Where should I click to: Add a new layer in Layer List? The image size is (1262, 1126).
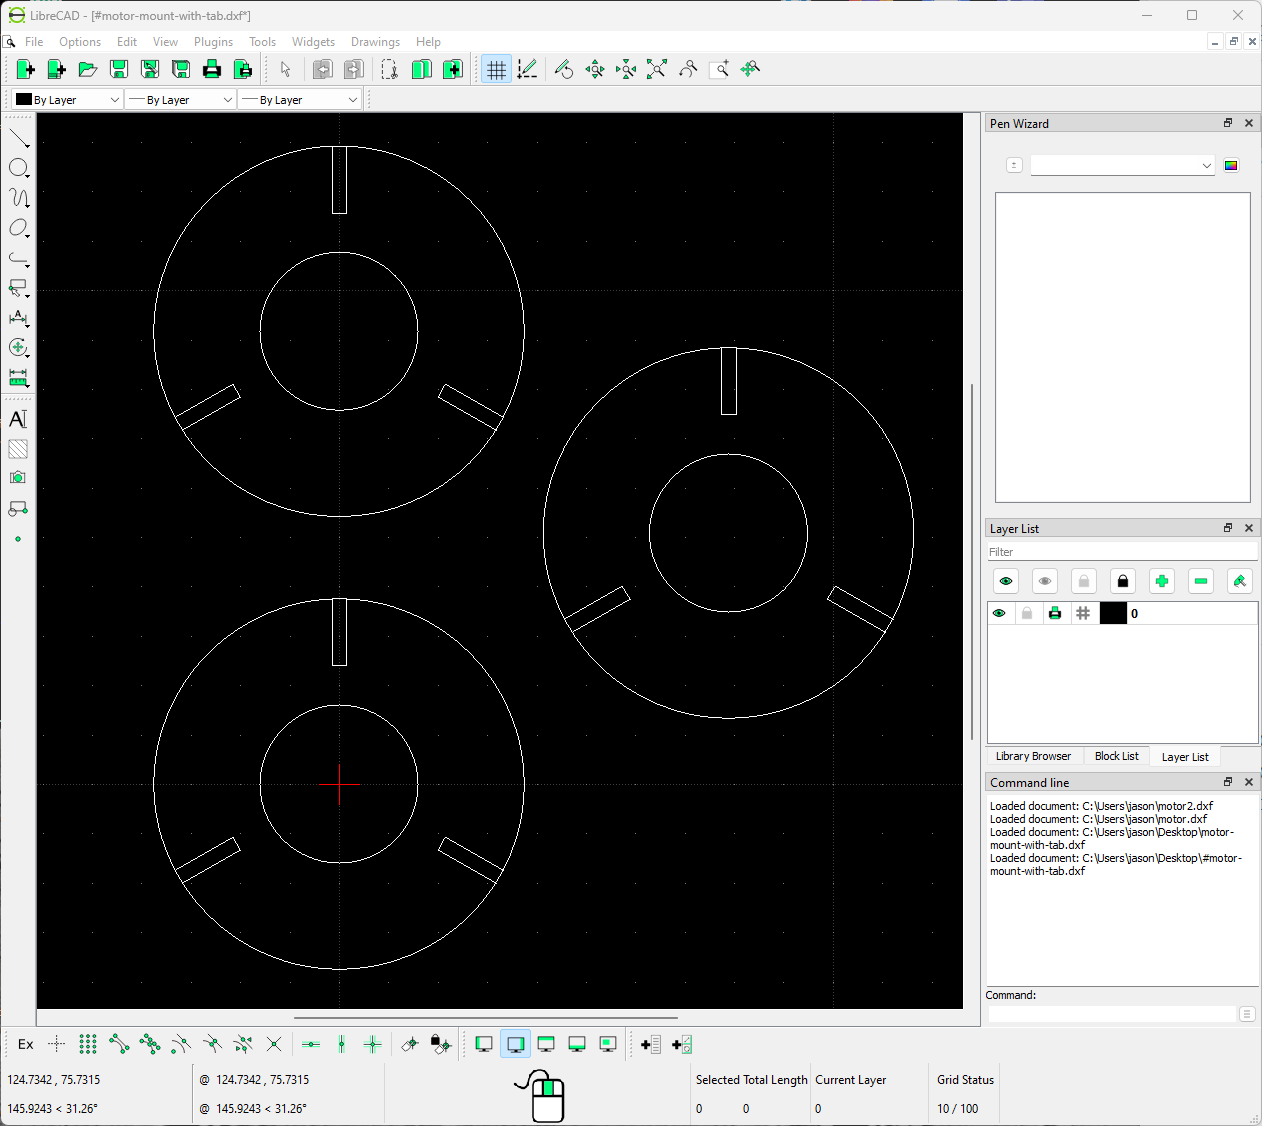(x=1161, y=581)
